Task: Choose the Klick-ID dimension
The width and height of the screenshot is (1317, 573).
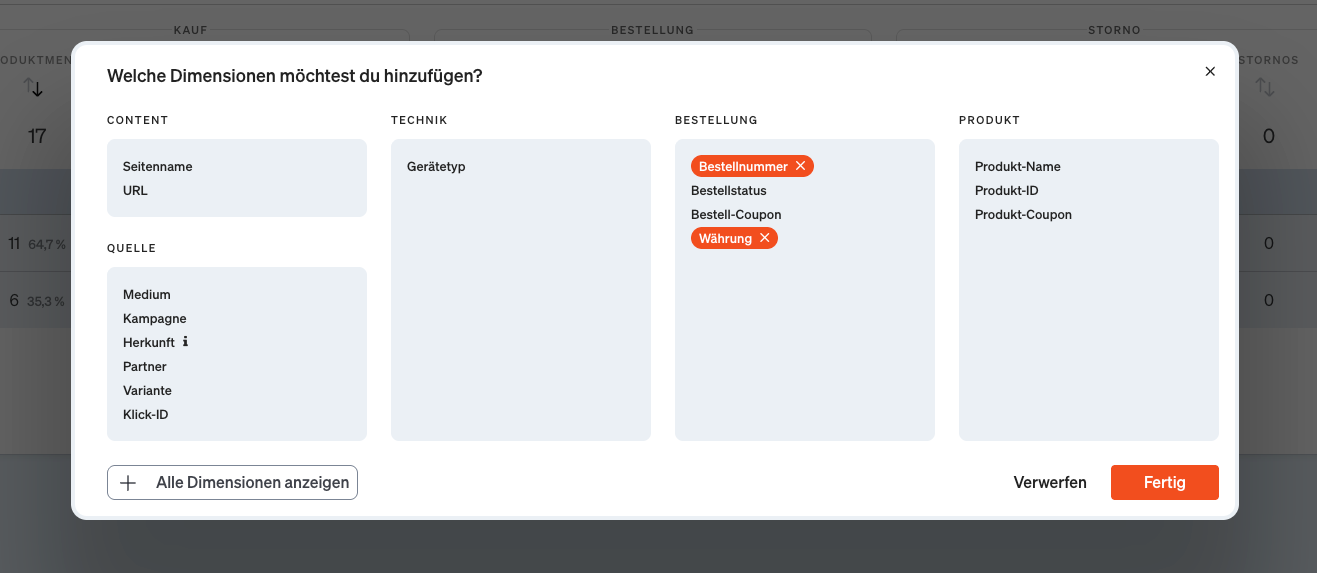Action: point(145,414)
